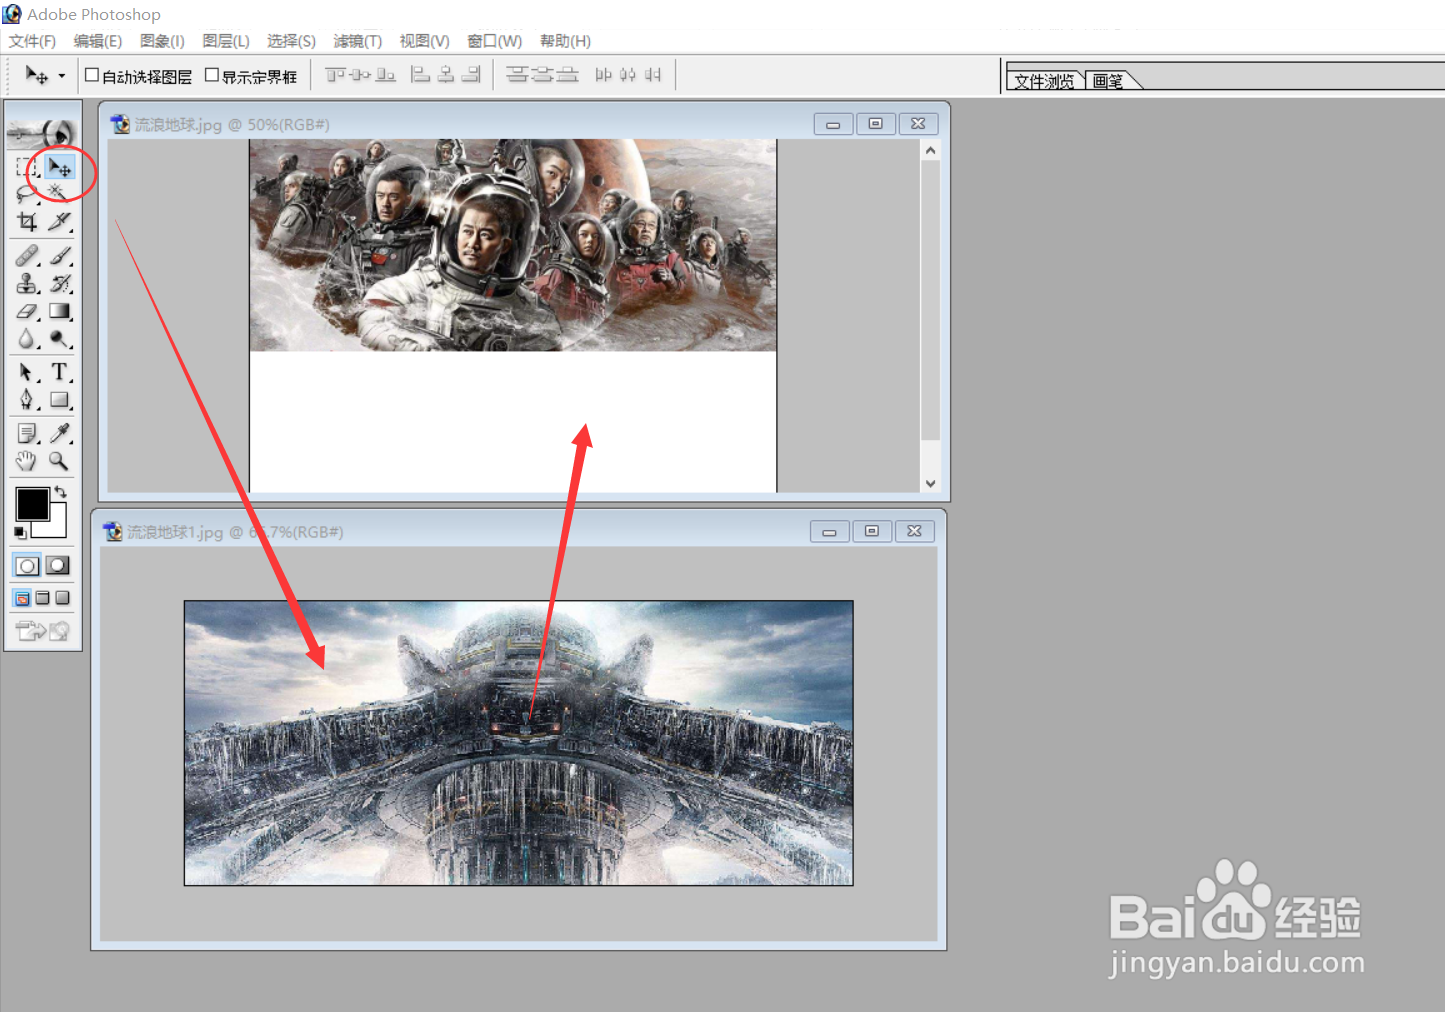Viewport: 1445px width, 1012px height.
Task: Select the Hand tool
Action: tap(27, 461)
